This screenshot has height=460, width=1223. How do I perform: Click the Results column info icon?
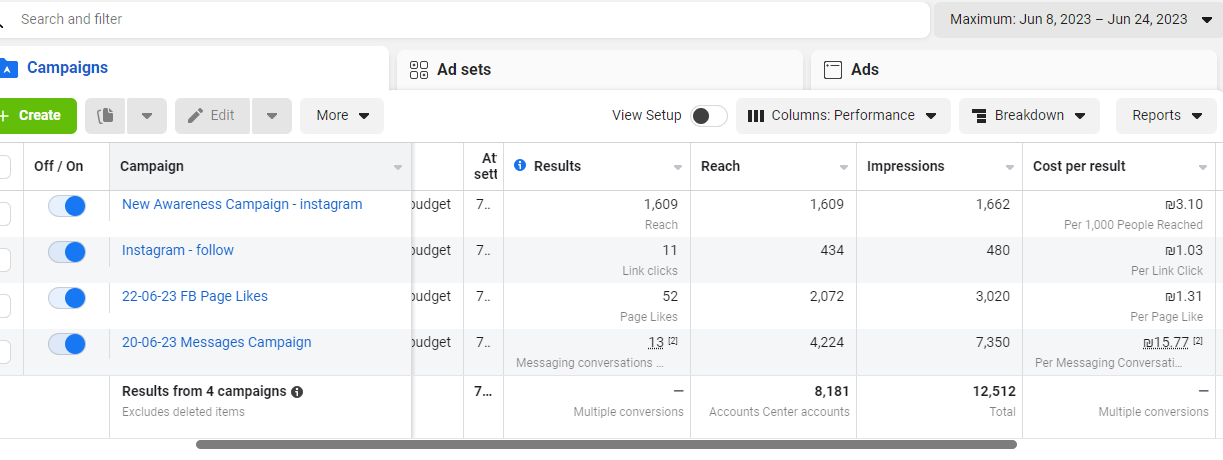pyautogui.click(x=520, y=166)
